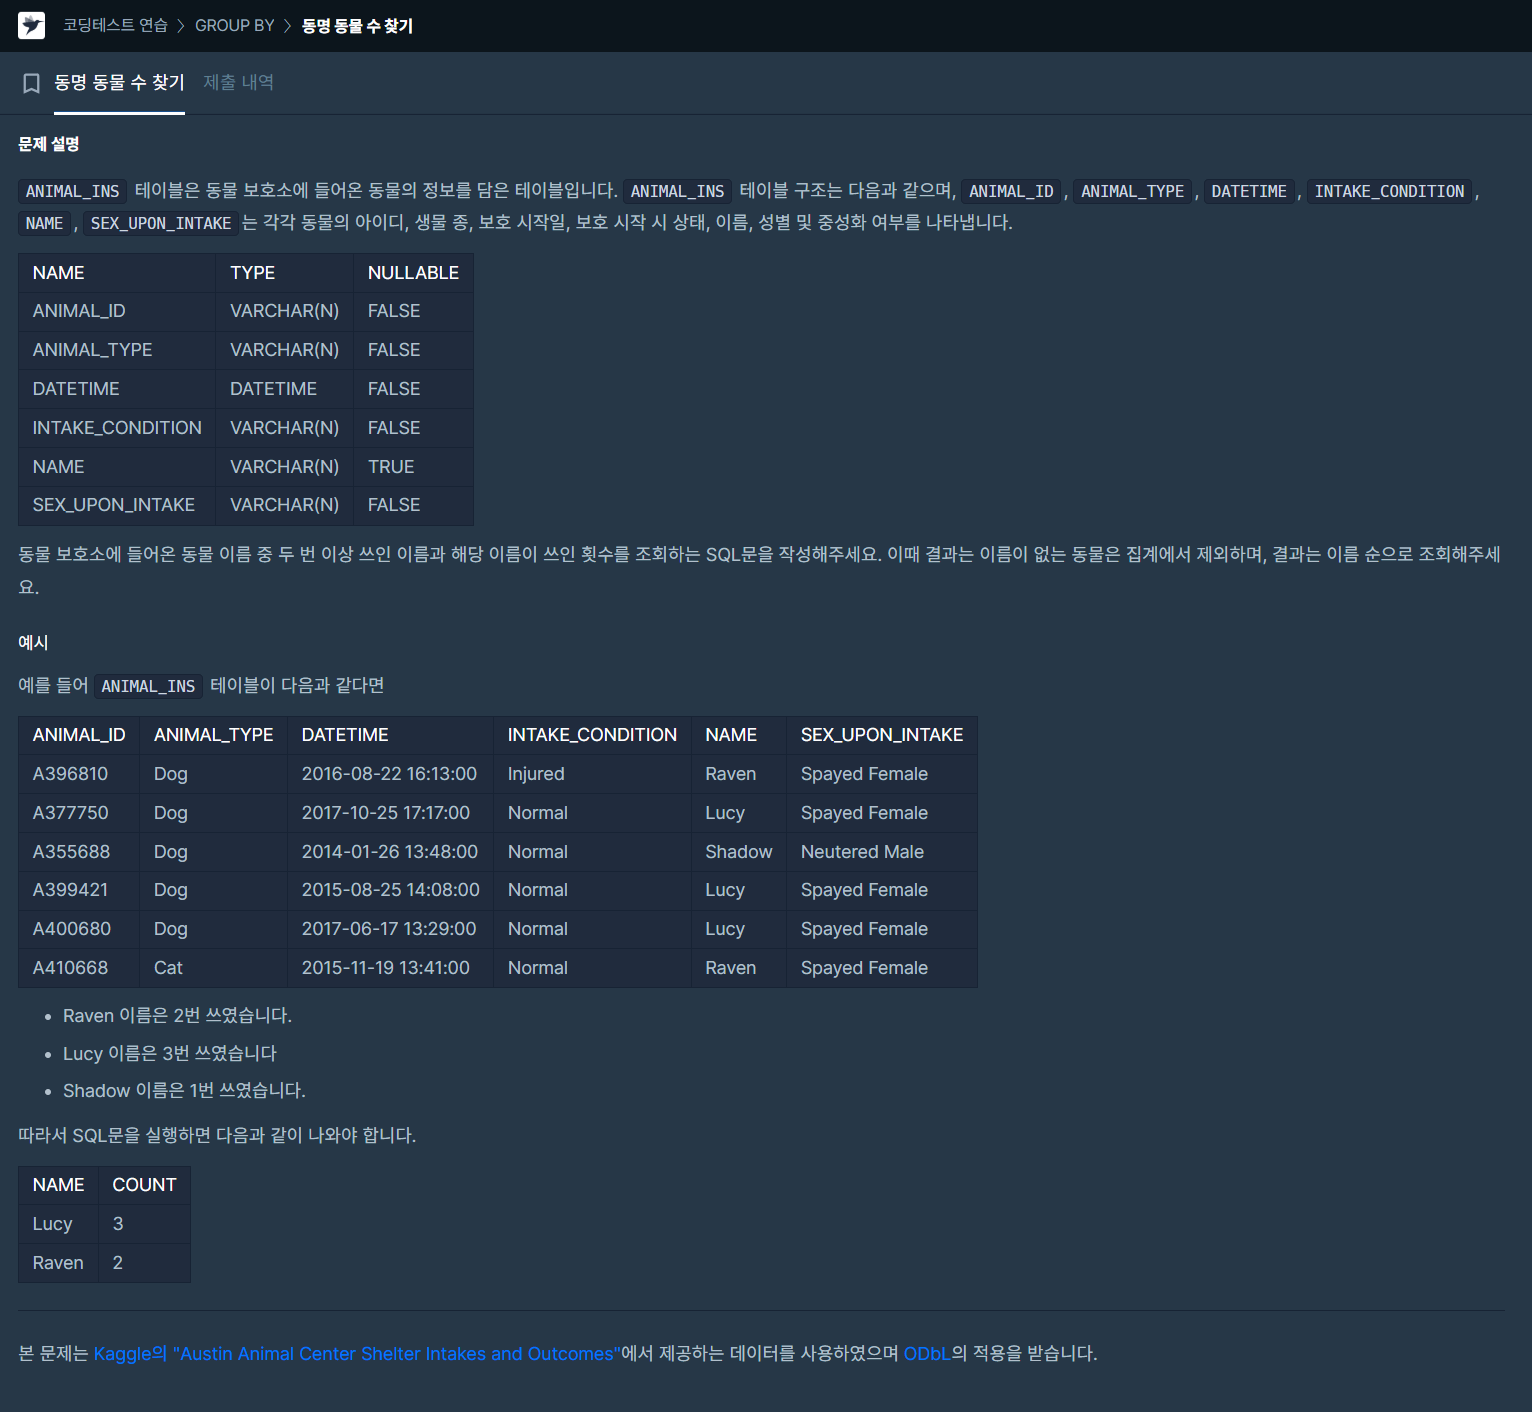Select the first ANIMAL_INS code tag
This screenshot has width=1532, height=1412.
coord(72,191)
